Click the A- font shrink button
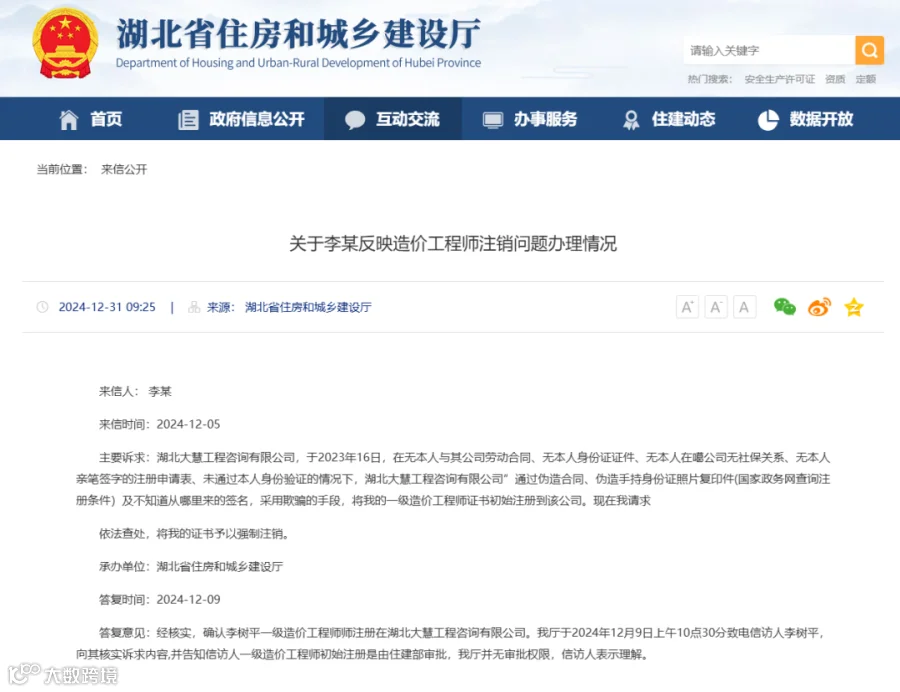Viewport: 900px width, 692px height. (715, 307)
